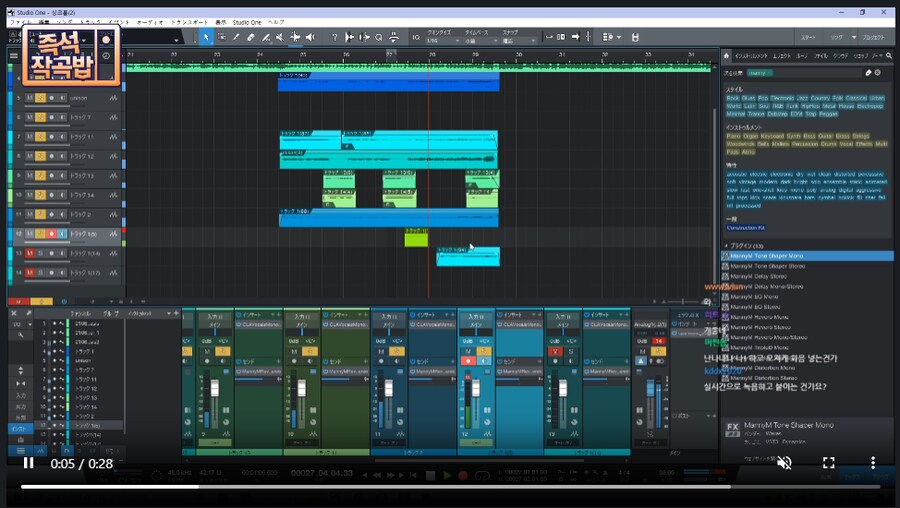Toggle solo on トラック 11
This screenshot has height=508, width=900.
[x=40, y=137]
